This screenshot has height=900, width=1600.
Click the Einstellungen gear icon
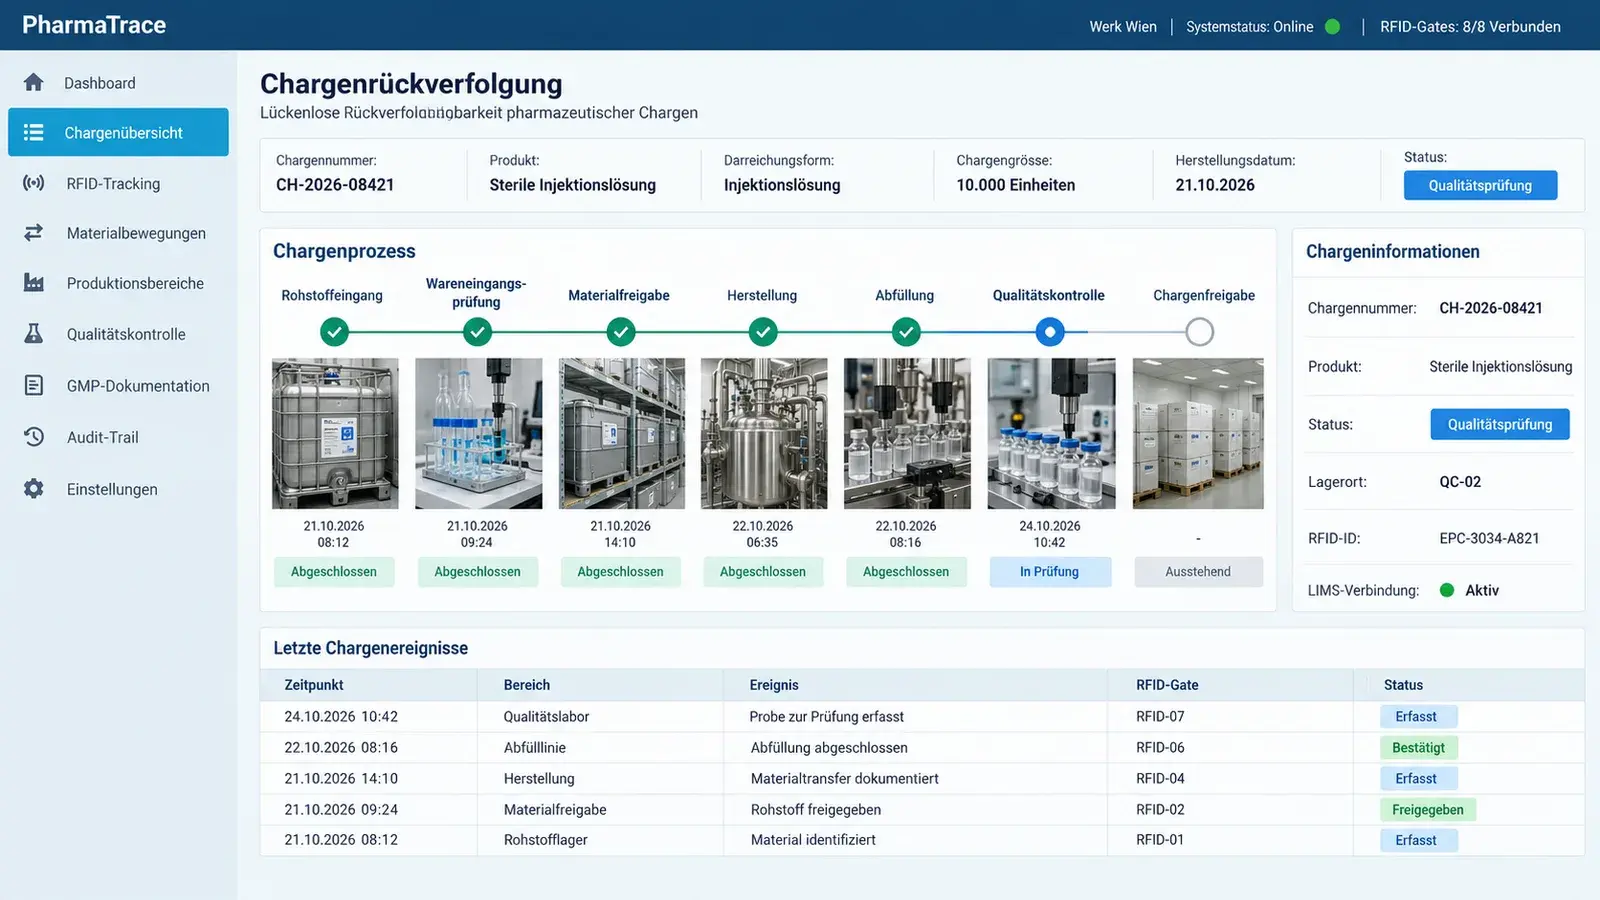(33, 488)
